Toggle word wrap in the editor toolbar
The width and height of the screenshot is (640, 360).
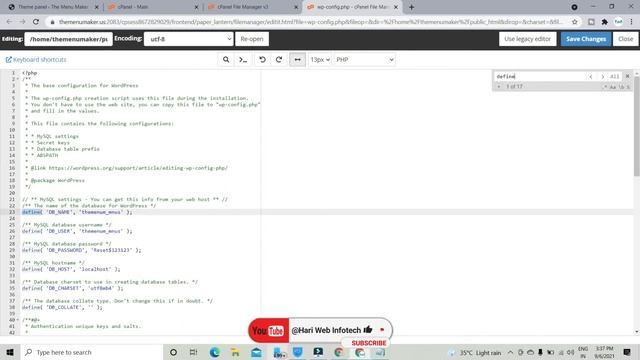pyautogui.click(x=298, y=60)
